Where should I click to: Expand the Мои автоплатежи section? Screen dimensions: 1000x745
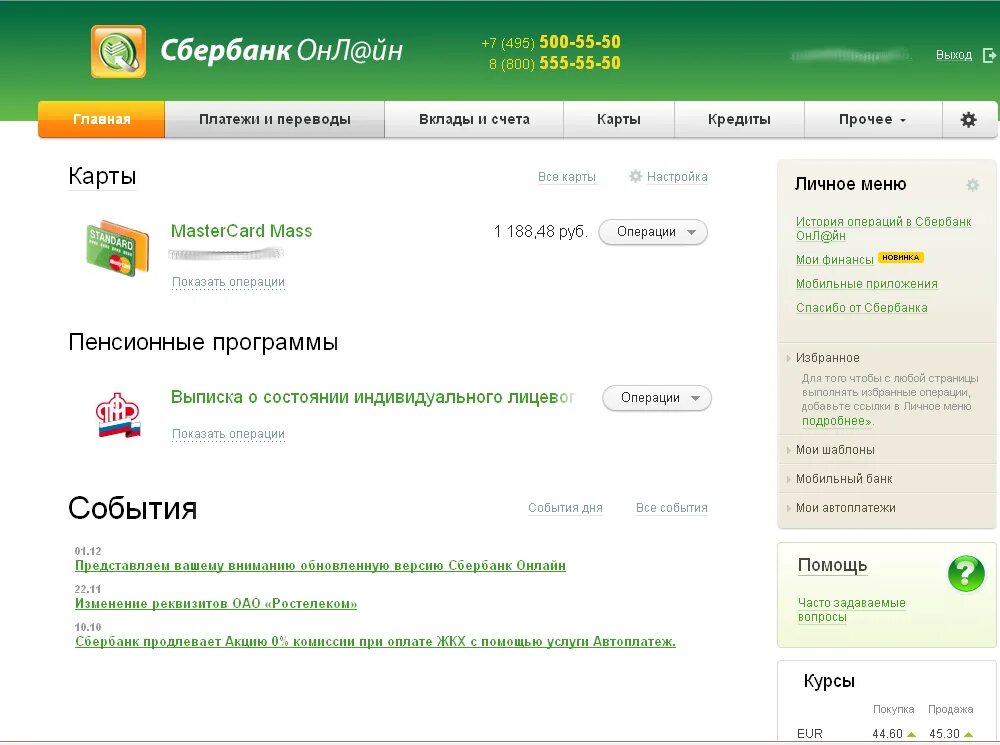(x=846, y=508)
